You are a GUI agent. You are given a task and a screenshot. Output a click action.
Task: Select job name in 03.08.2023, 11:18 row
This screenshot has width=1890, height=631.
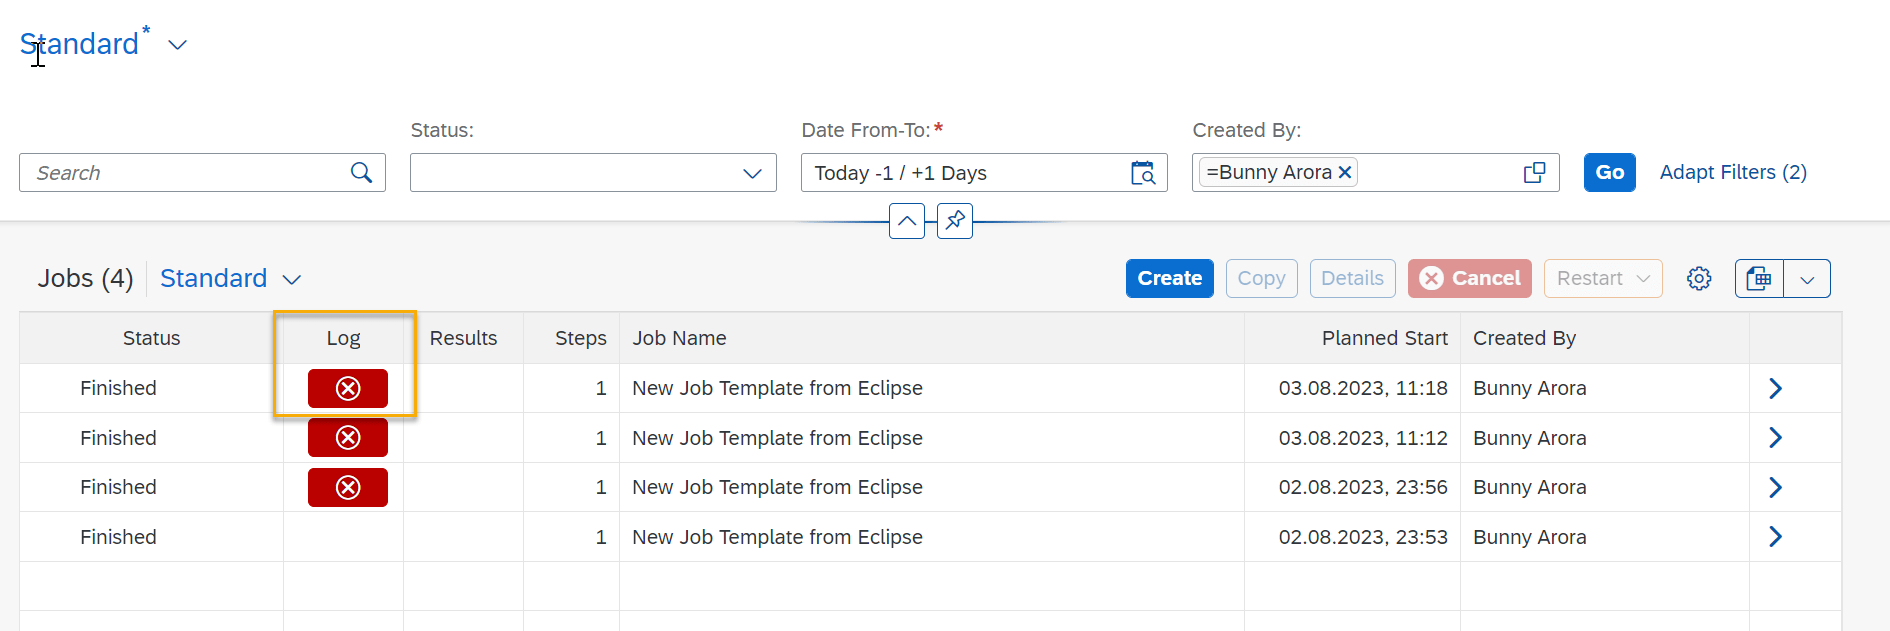[x=777, y=388]
